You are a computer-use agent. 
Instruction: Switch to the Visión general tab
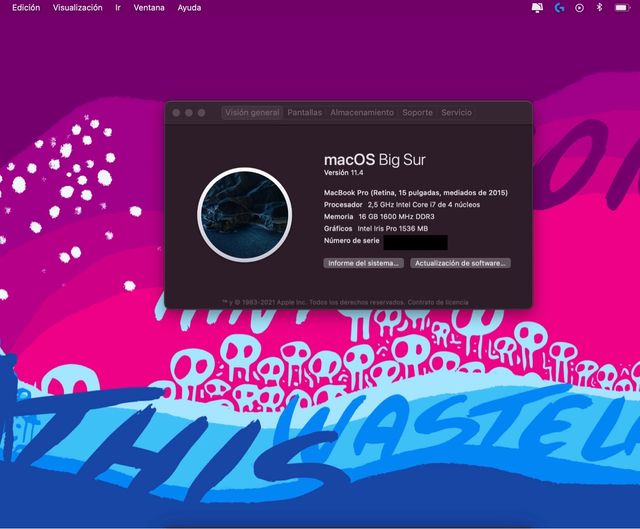tap(252, 113)
